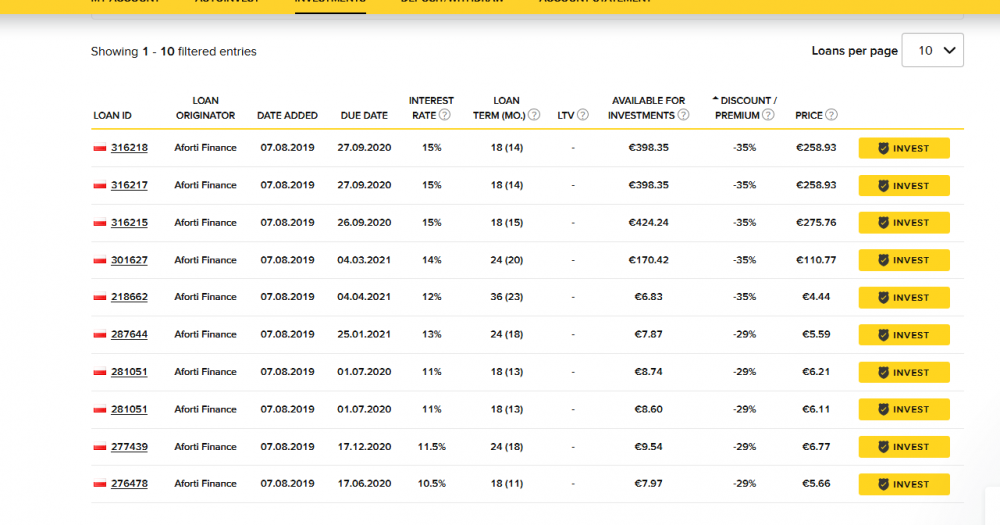Open loan 277439 details link

129,447
